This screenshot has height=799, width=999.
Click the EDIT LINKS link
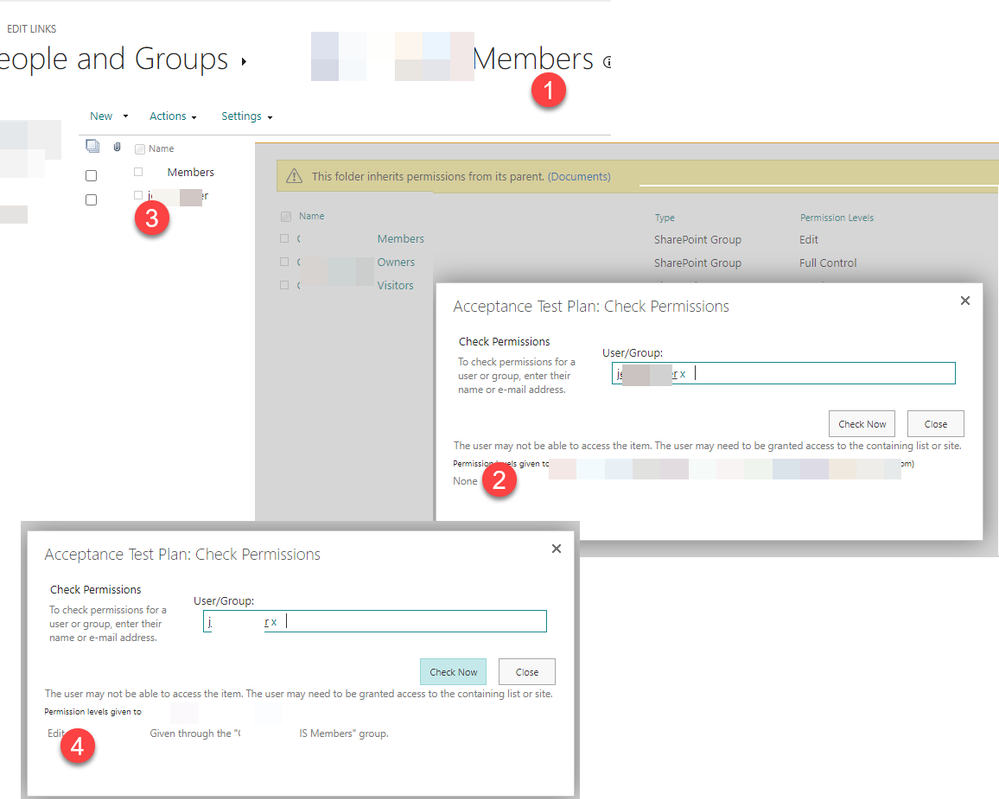point(31,29)
